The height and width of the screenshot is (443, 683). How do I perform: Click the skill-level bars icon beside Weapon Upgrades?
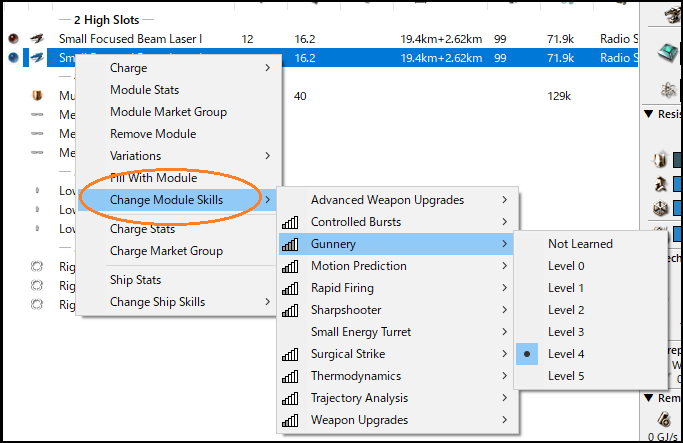coord(291,420)
